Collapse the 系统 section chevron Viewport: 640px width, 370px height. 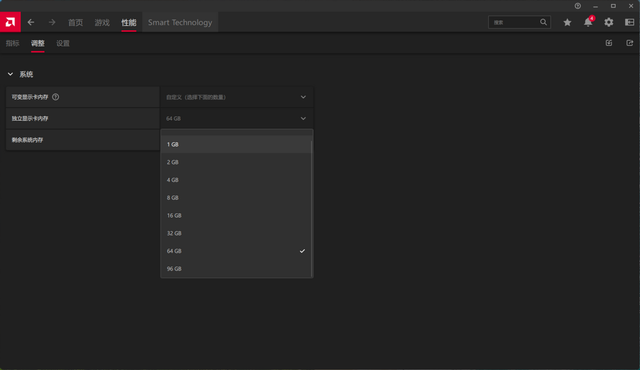(x=10, y=74)
